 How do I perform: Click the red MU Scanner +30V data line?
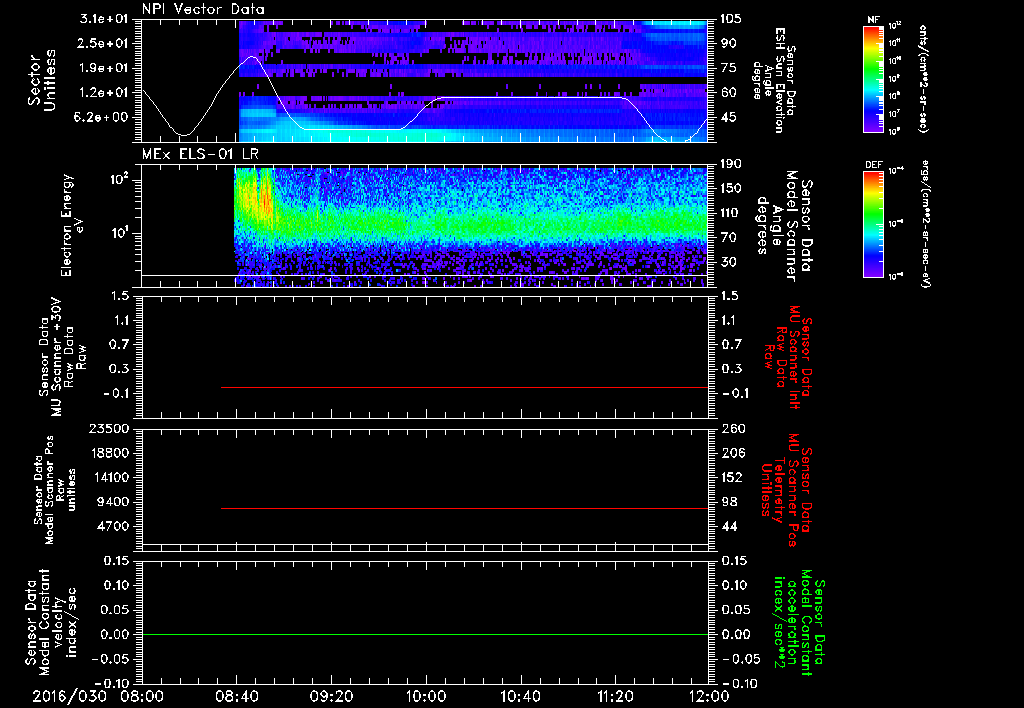coord(464,387)
